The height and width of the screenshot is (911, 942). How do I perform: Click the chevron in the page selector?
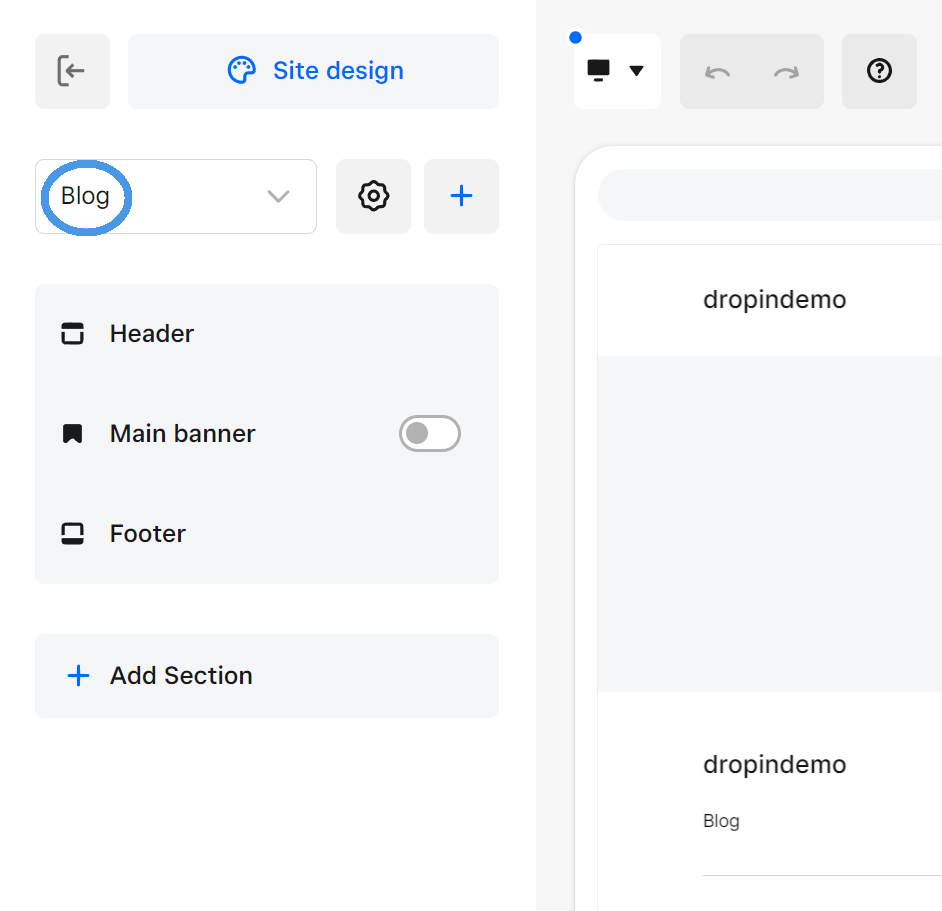pos(278,196)
